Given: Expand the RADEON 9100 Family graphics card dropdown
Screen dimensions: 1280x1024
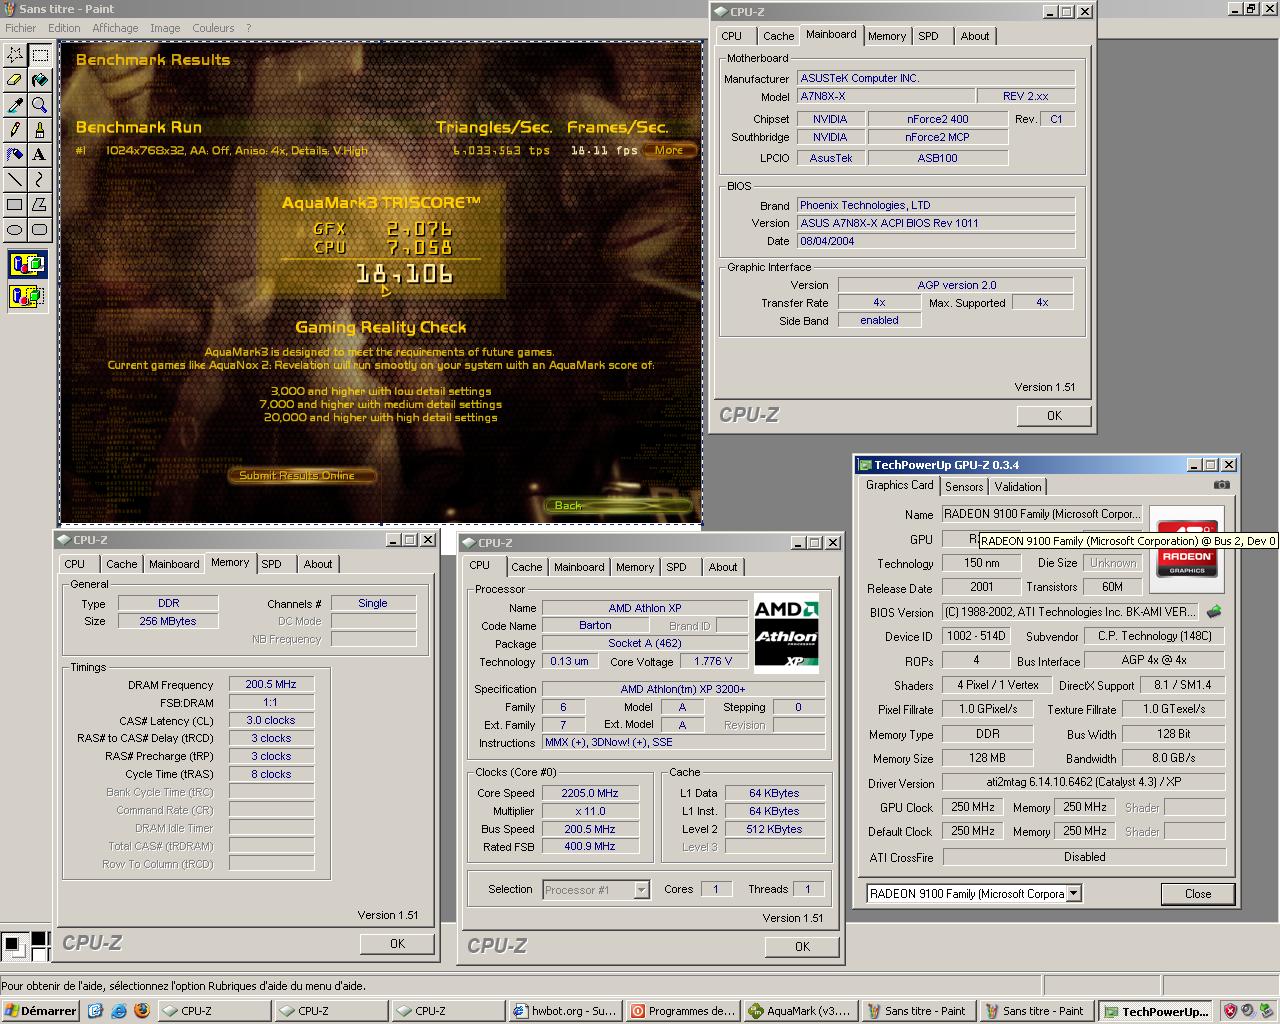Looking at the screenshot, I should click(1074, 894).
